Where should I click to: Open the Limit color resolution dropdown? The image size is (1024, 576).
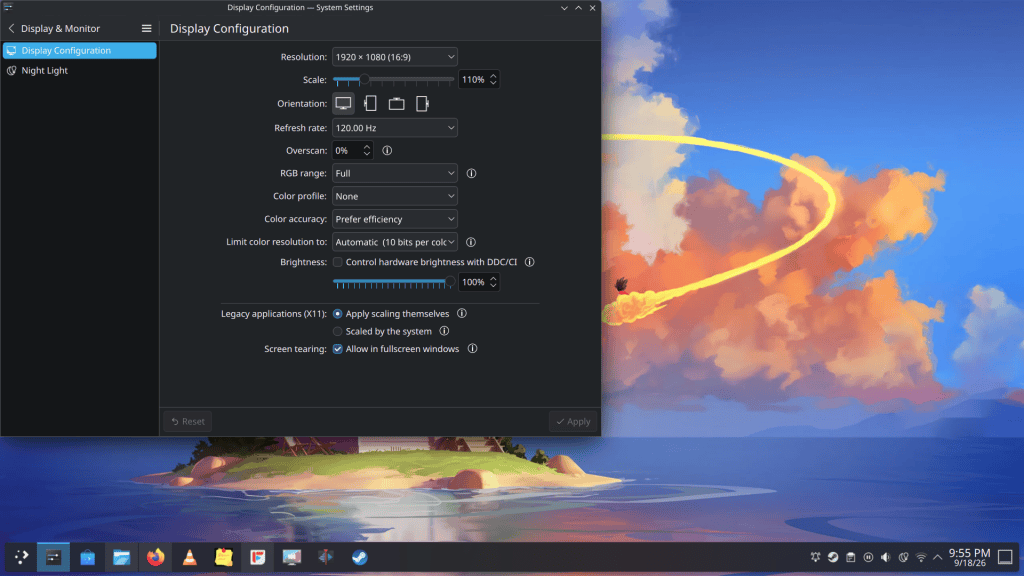pyautogui.click(x=394, y=242)
